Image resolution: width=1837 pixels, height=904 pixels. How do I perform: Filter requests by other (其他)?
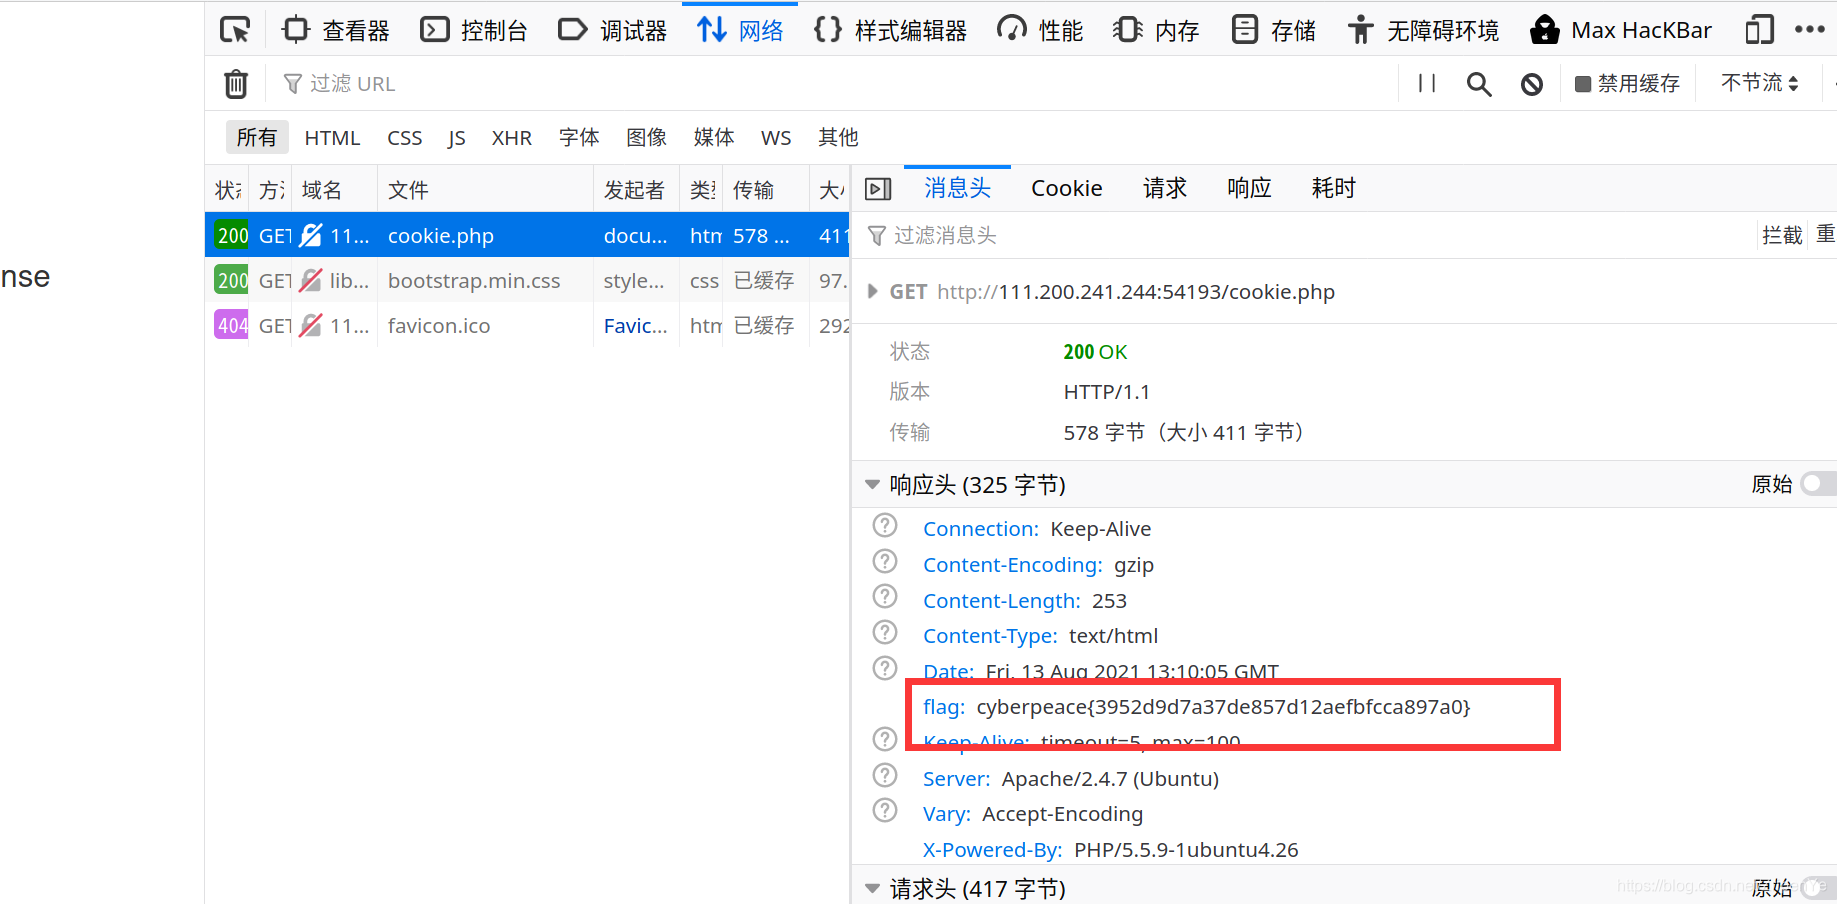pyautogui.click(x=838, y=138)
